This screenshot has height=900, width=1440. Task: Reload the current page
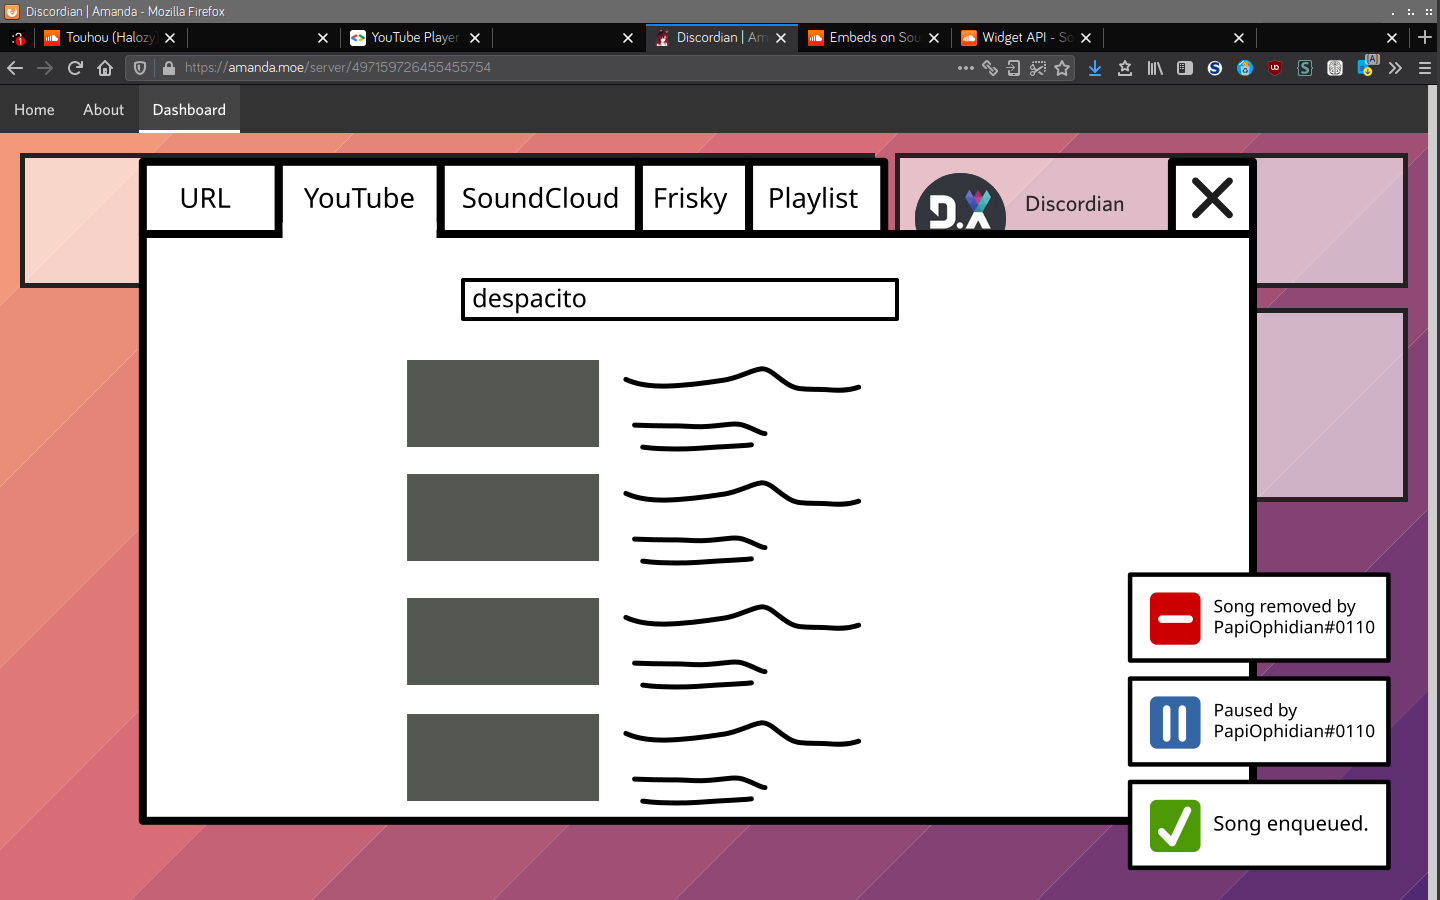(x=75, y=68)
